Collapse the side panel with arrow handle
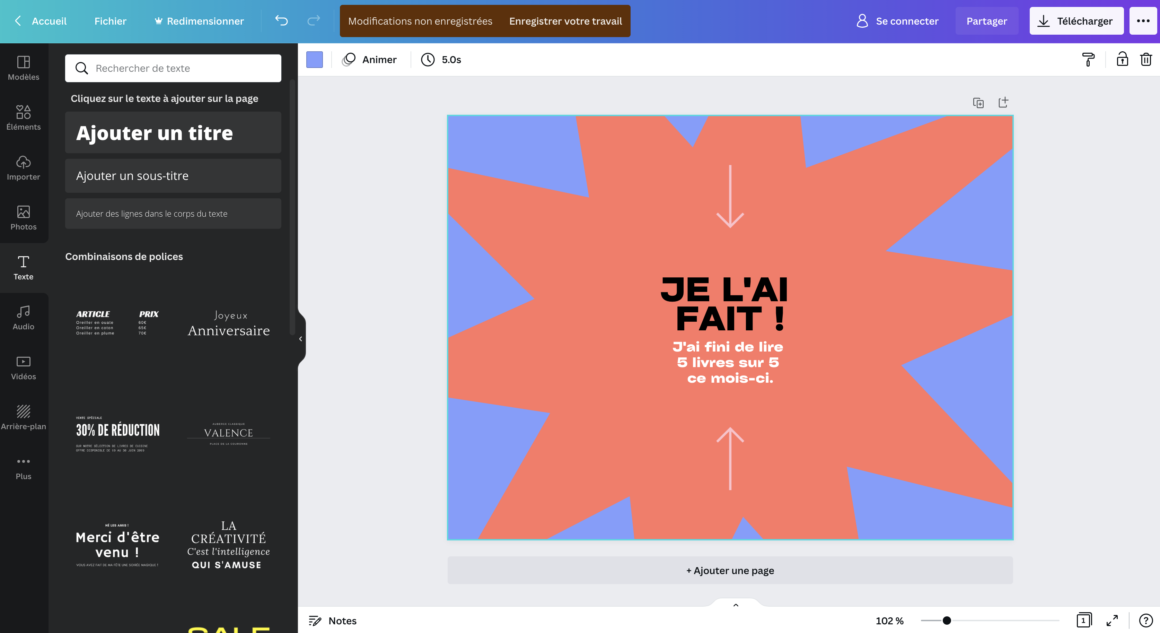 coord(300,339)
